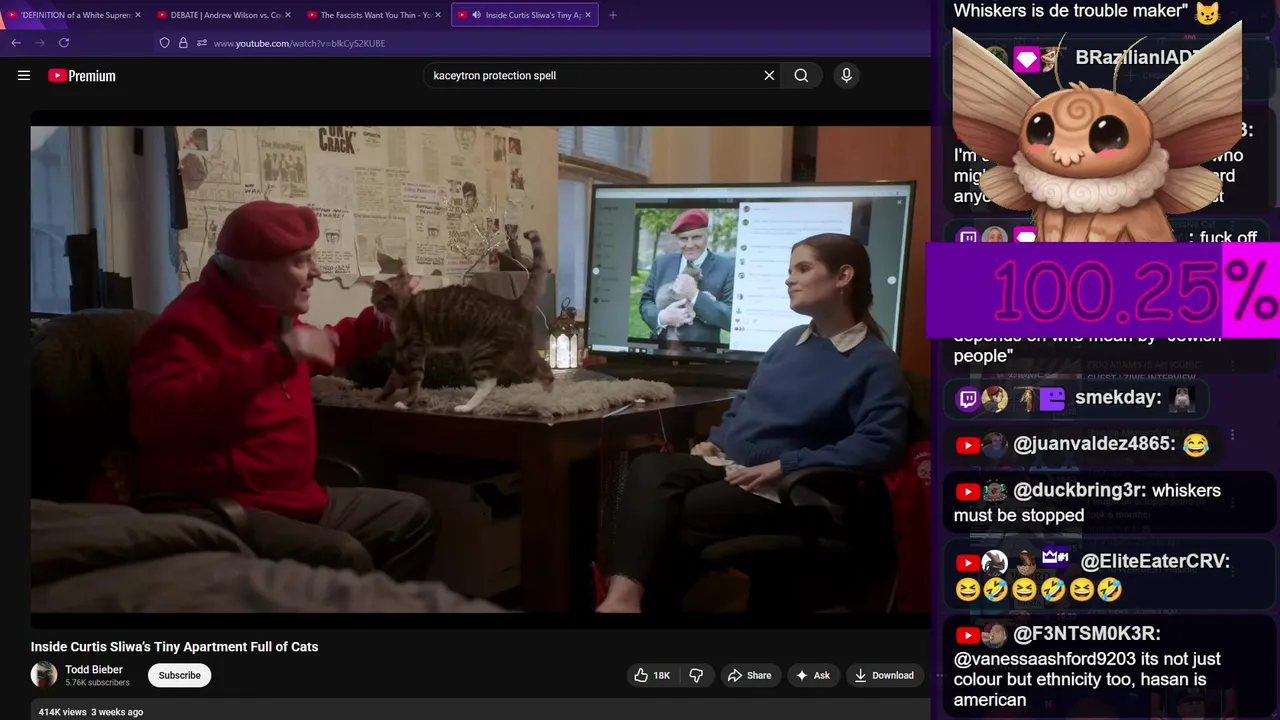Screen dimensions: 1280x720
Task: Show site security via the padlock icon
Action: 183,43
